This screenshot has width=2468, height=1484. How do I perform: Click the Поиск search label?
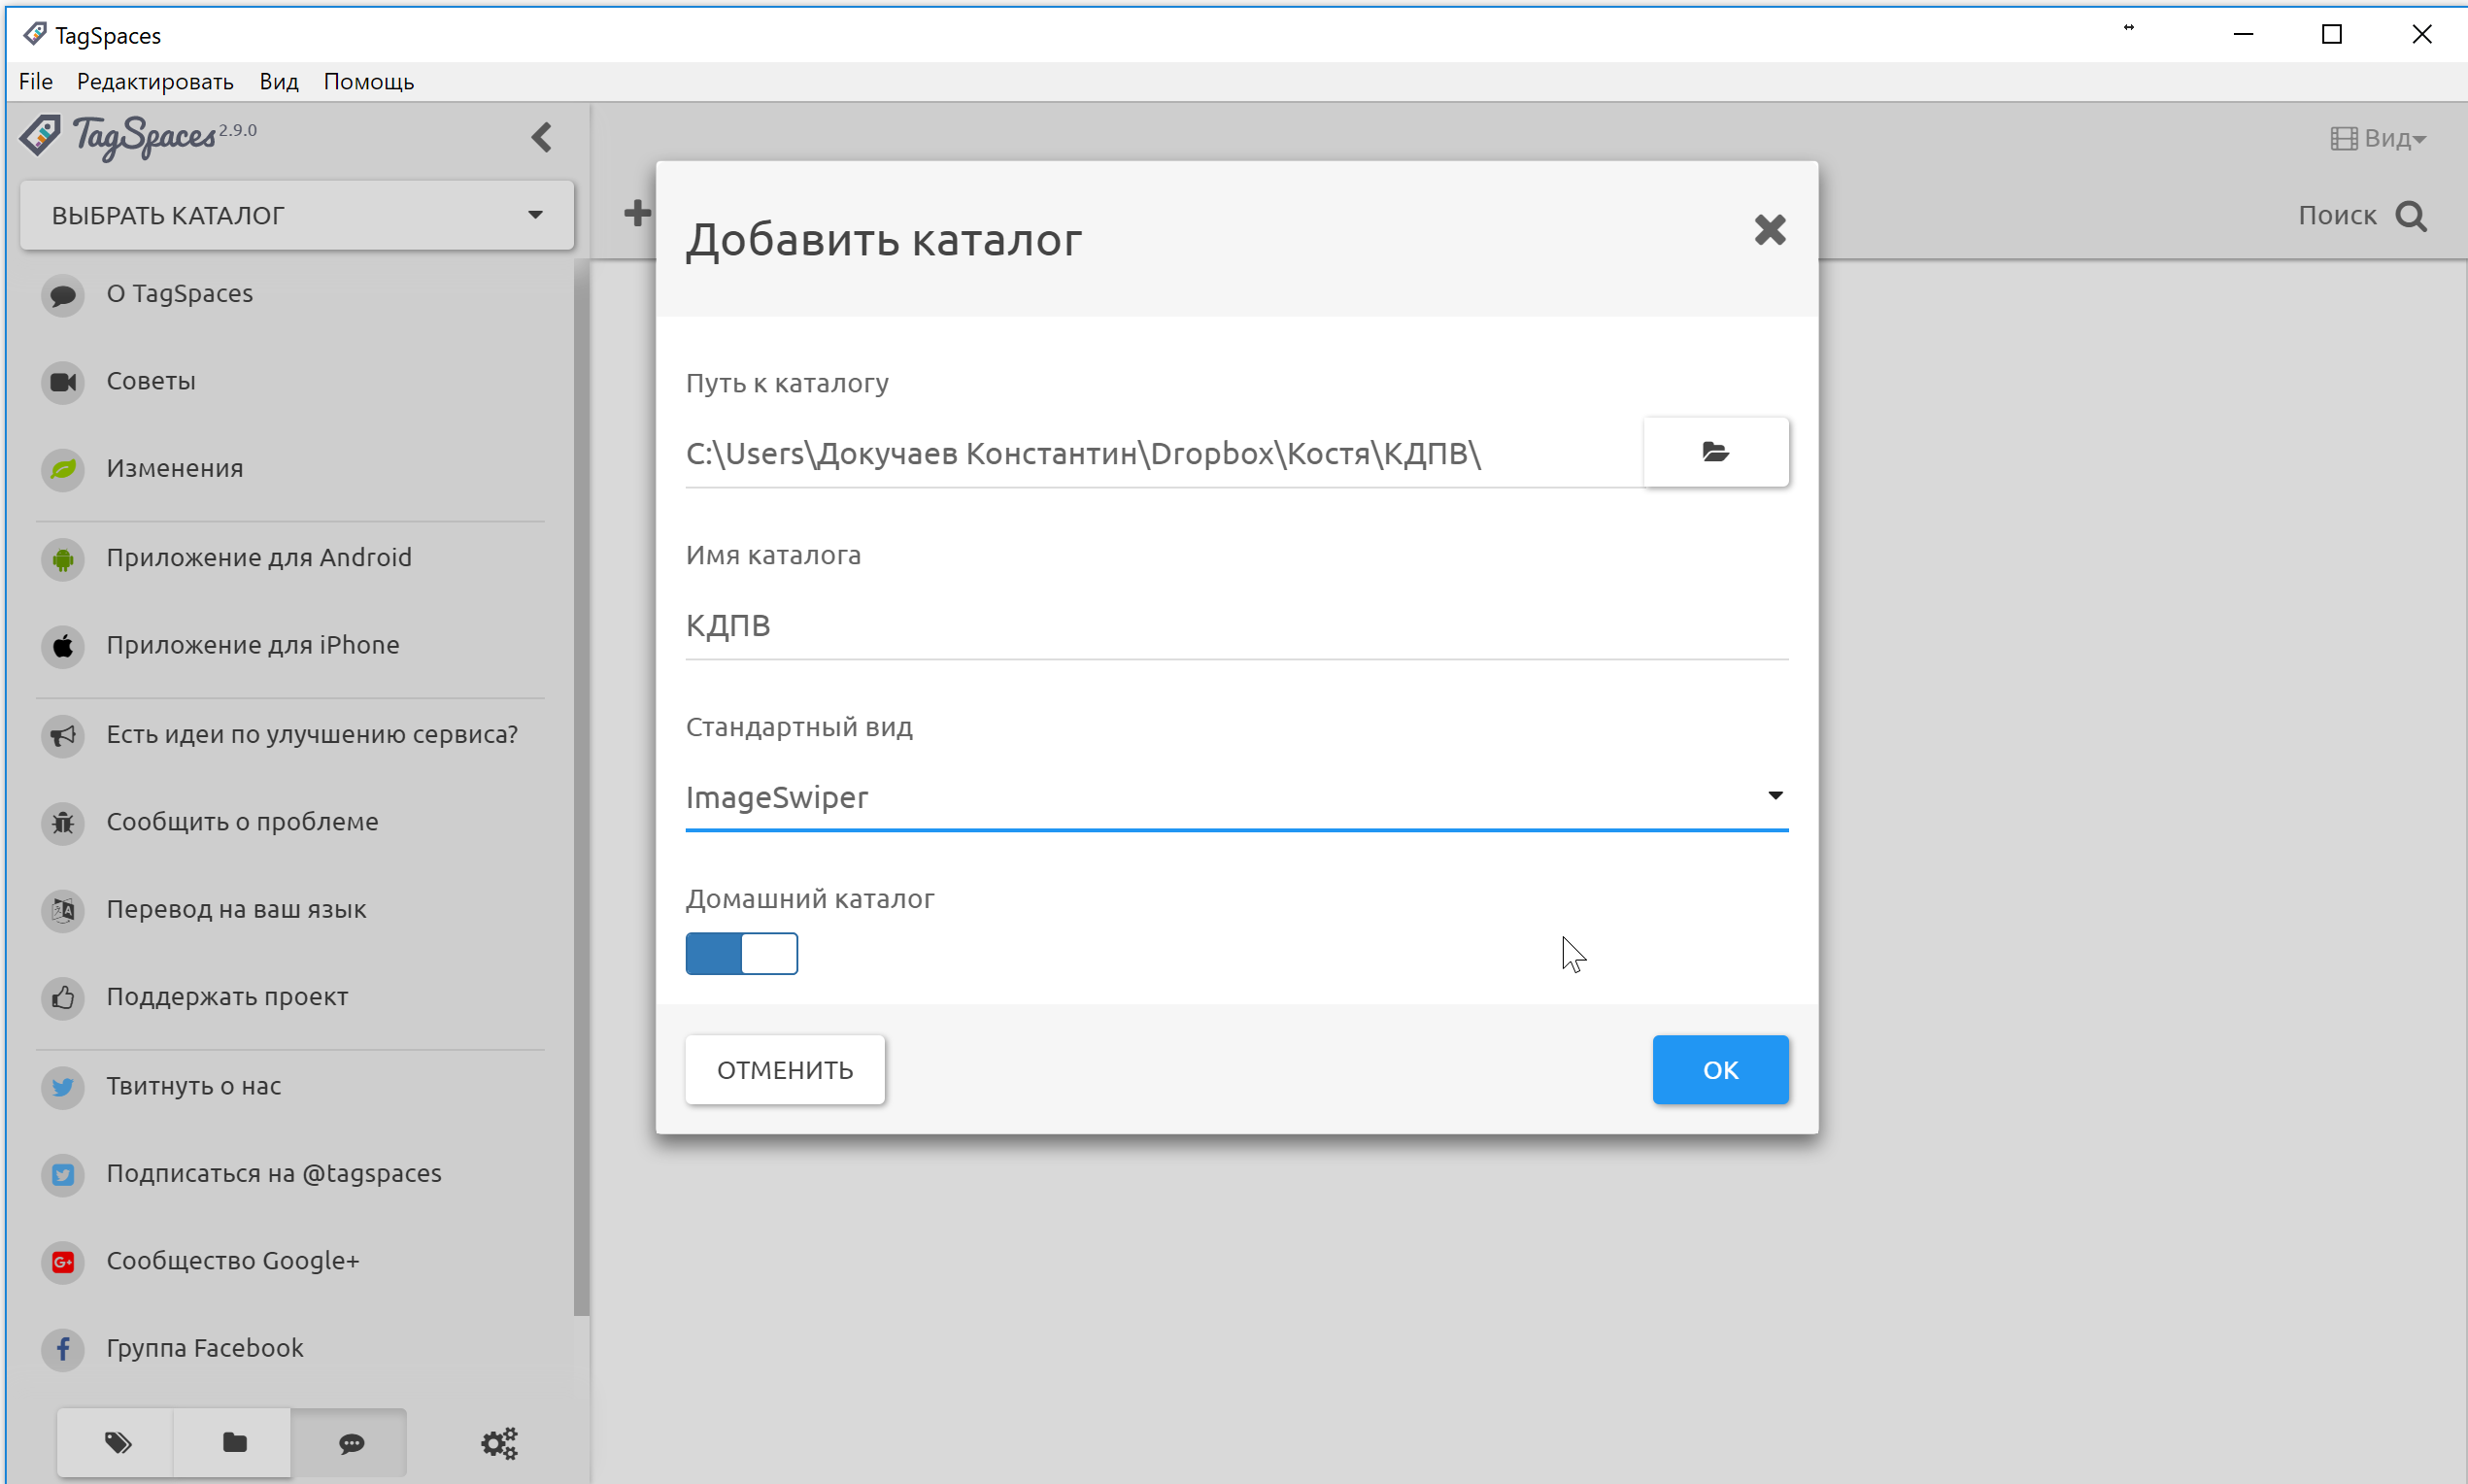2337,215
